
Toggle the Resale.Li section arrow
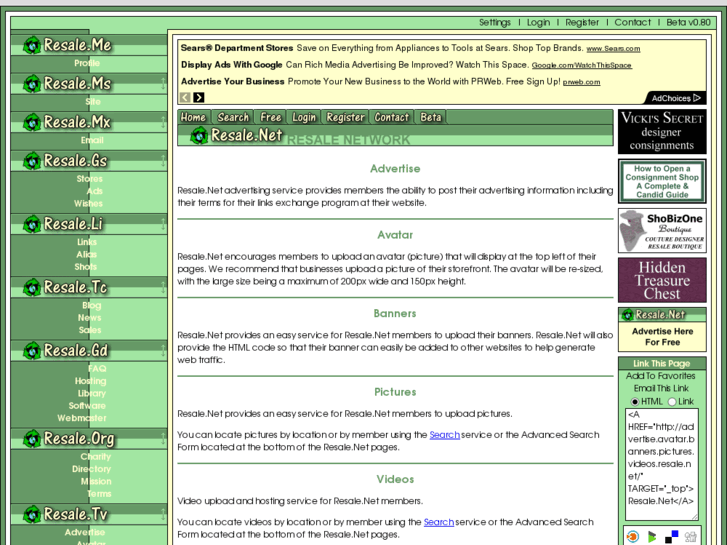pos(163,224)
